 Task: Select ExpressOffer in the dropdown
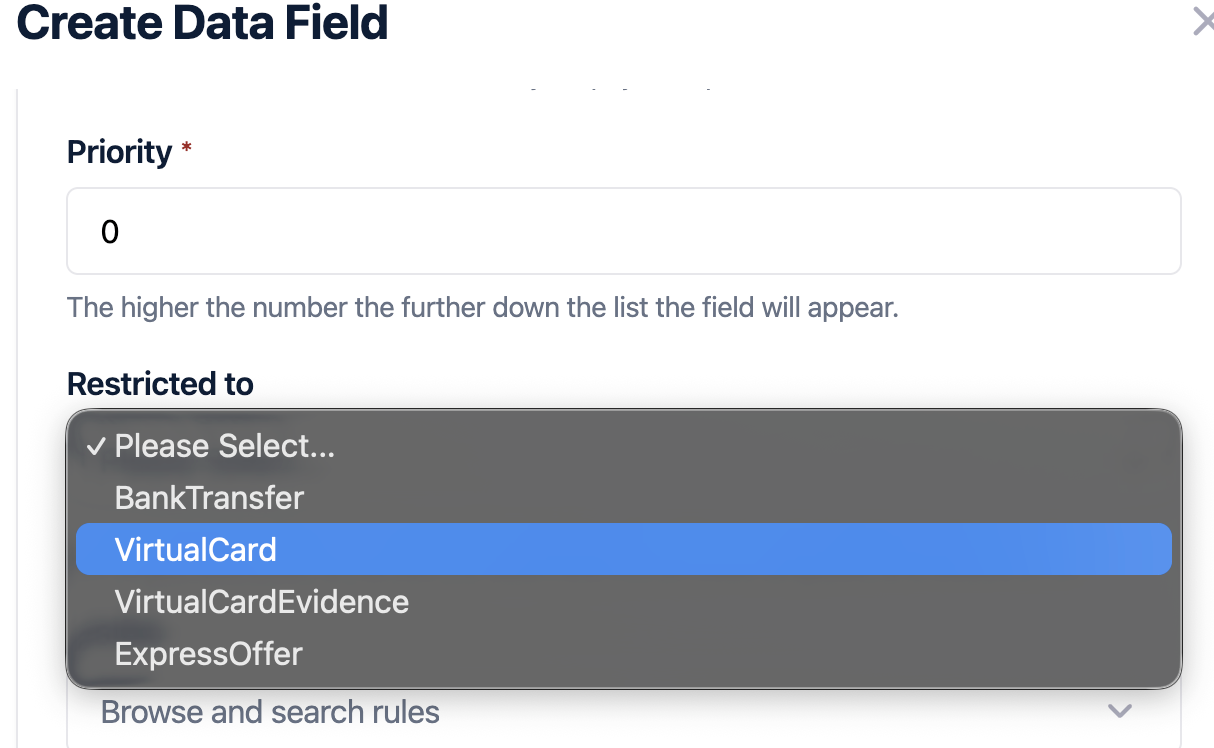[x=208, y=654]
